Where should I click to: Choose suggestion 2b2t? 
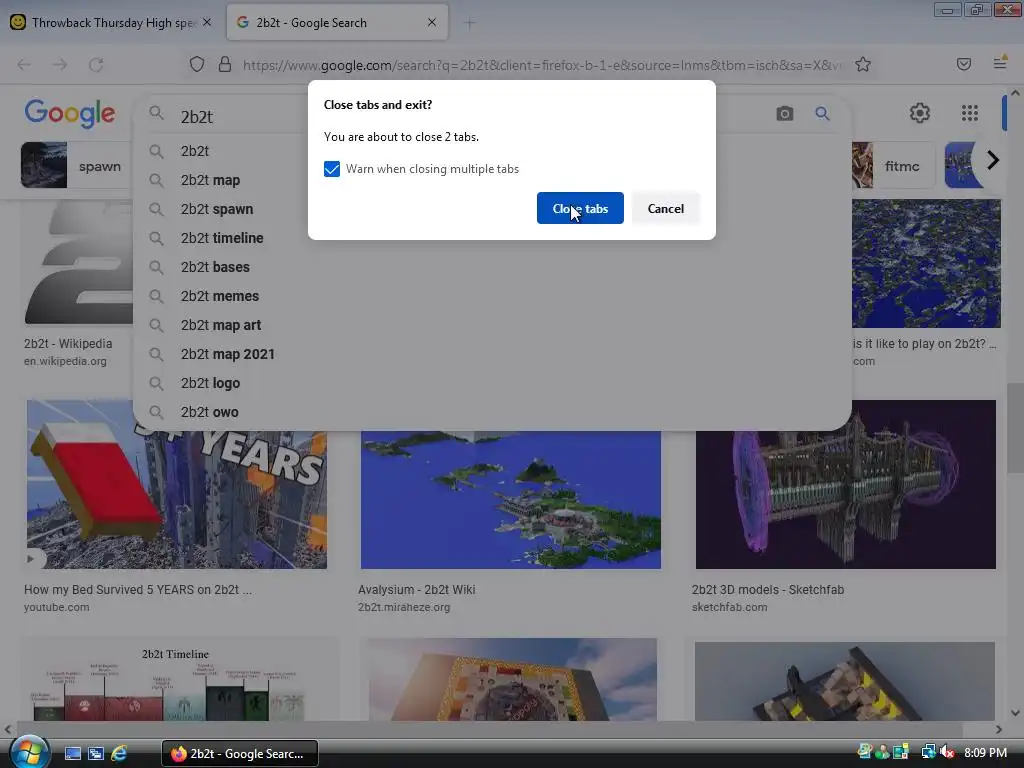pyautogui.click(x=195, y=151)
